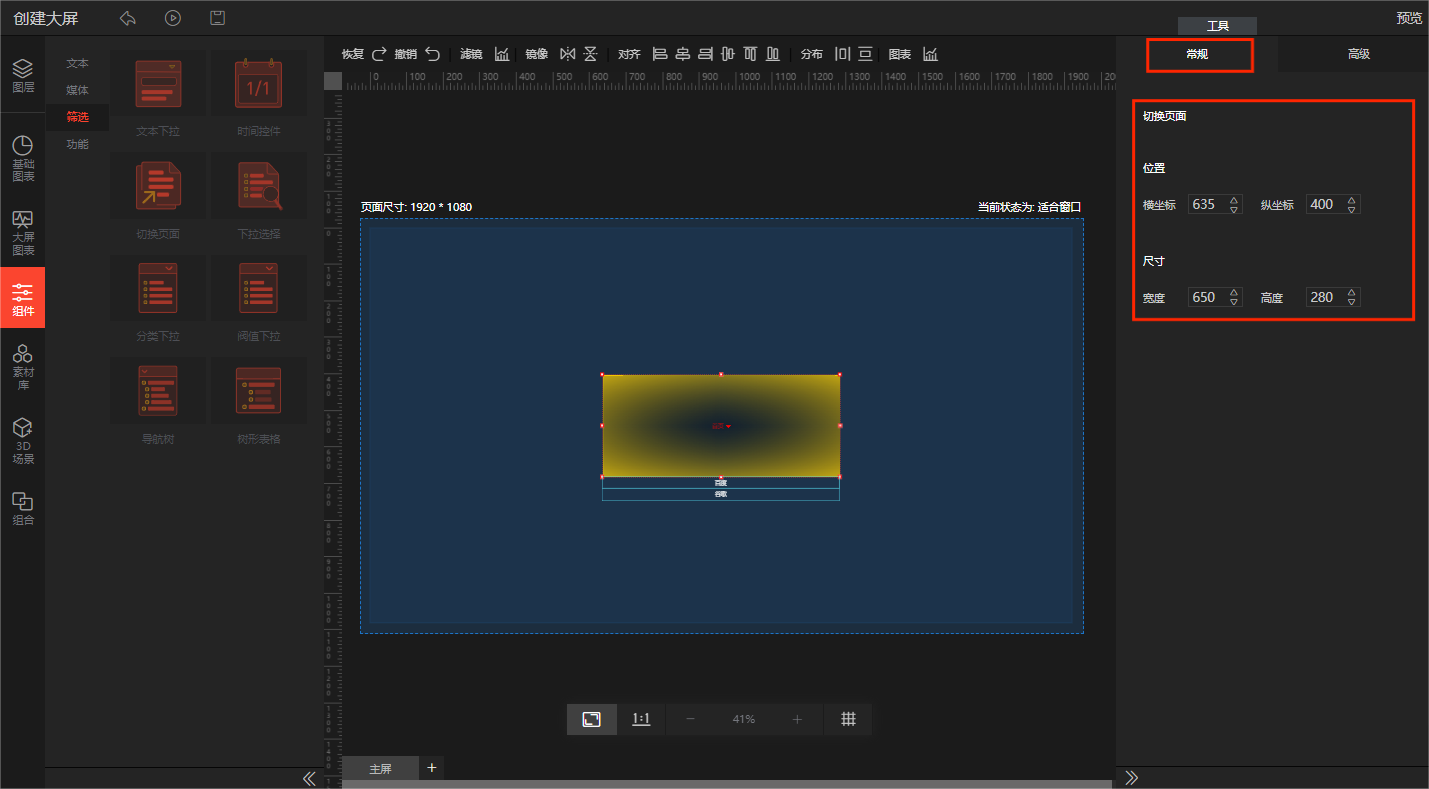
Task: Click the horizontal mirror flip icon
Action: pyautogui.click(x=568, y=54)
